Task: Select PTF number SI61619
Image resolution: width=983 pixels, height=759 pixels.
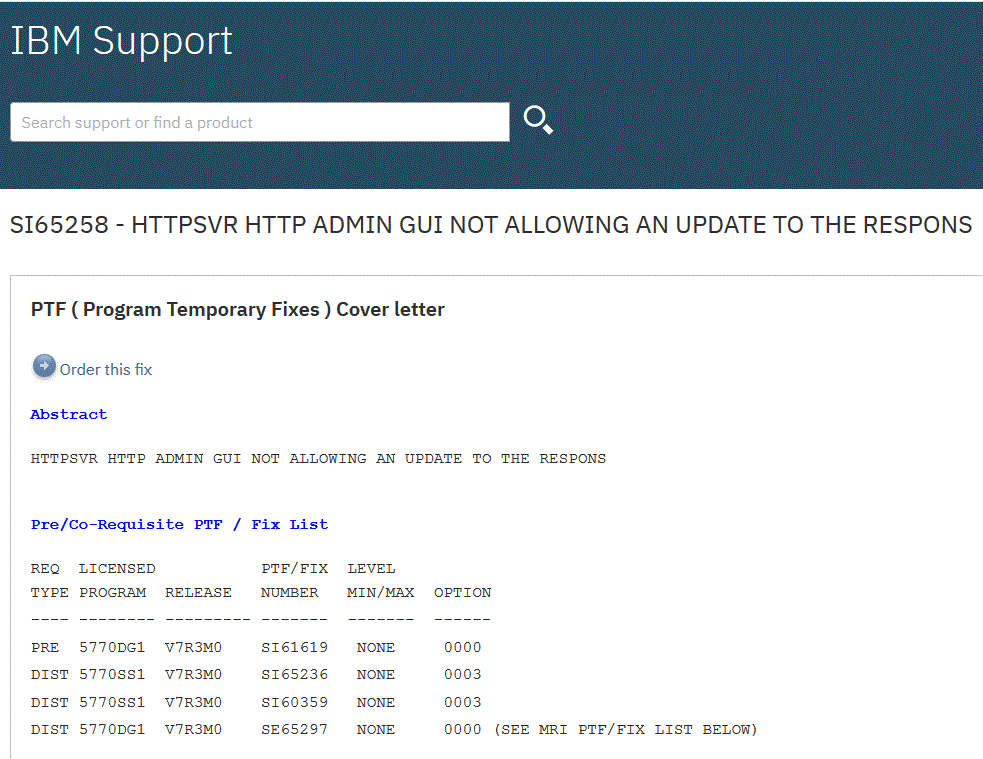Action: pyautogui.click(x=294, y=647)
